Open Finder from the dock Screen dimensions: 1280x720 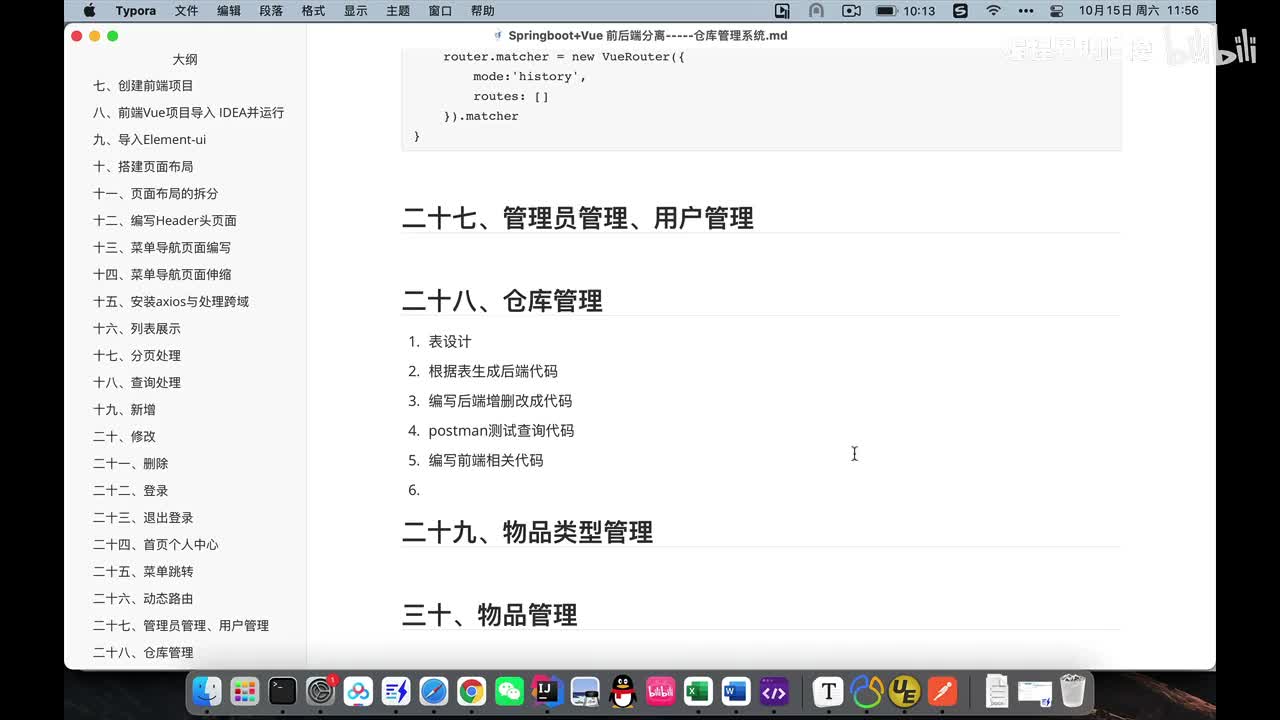pos(207,691)
